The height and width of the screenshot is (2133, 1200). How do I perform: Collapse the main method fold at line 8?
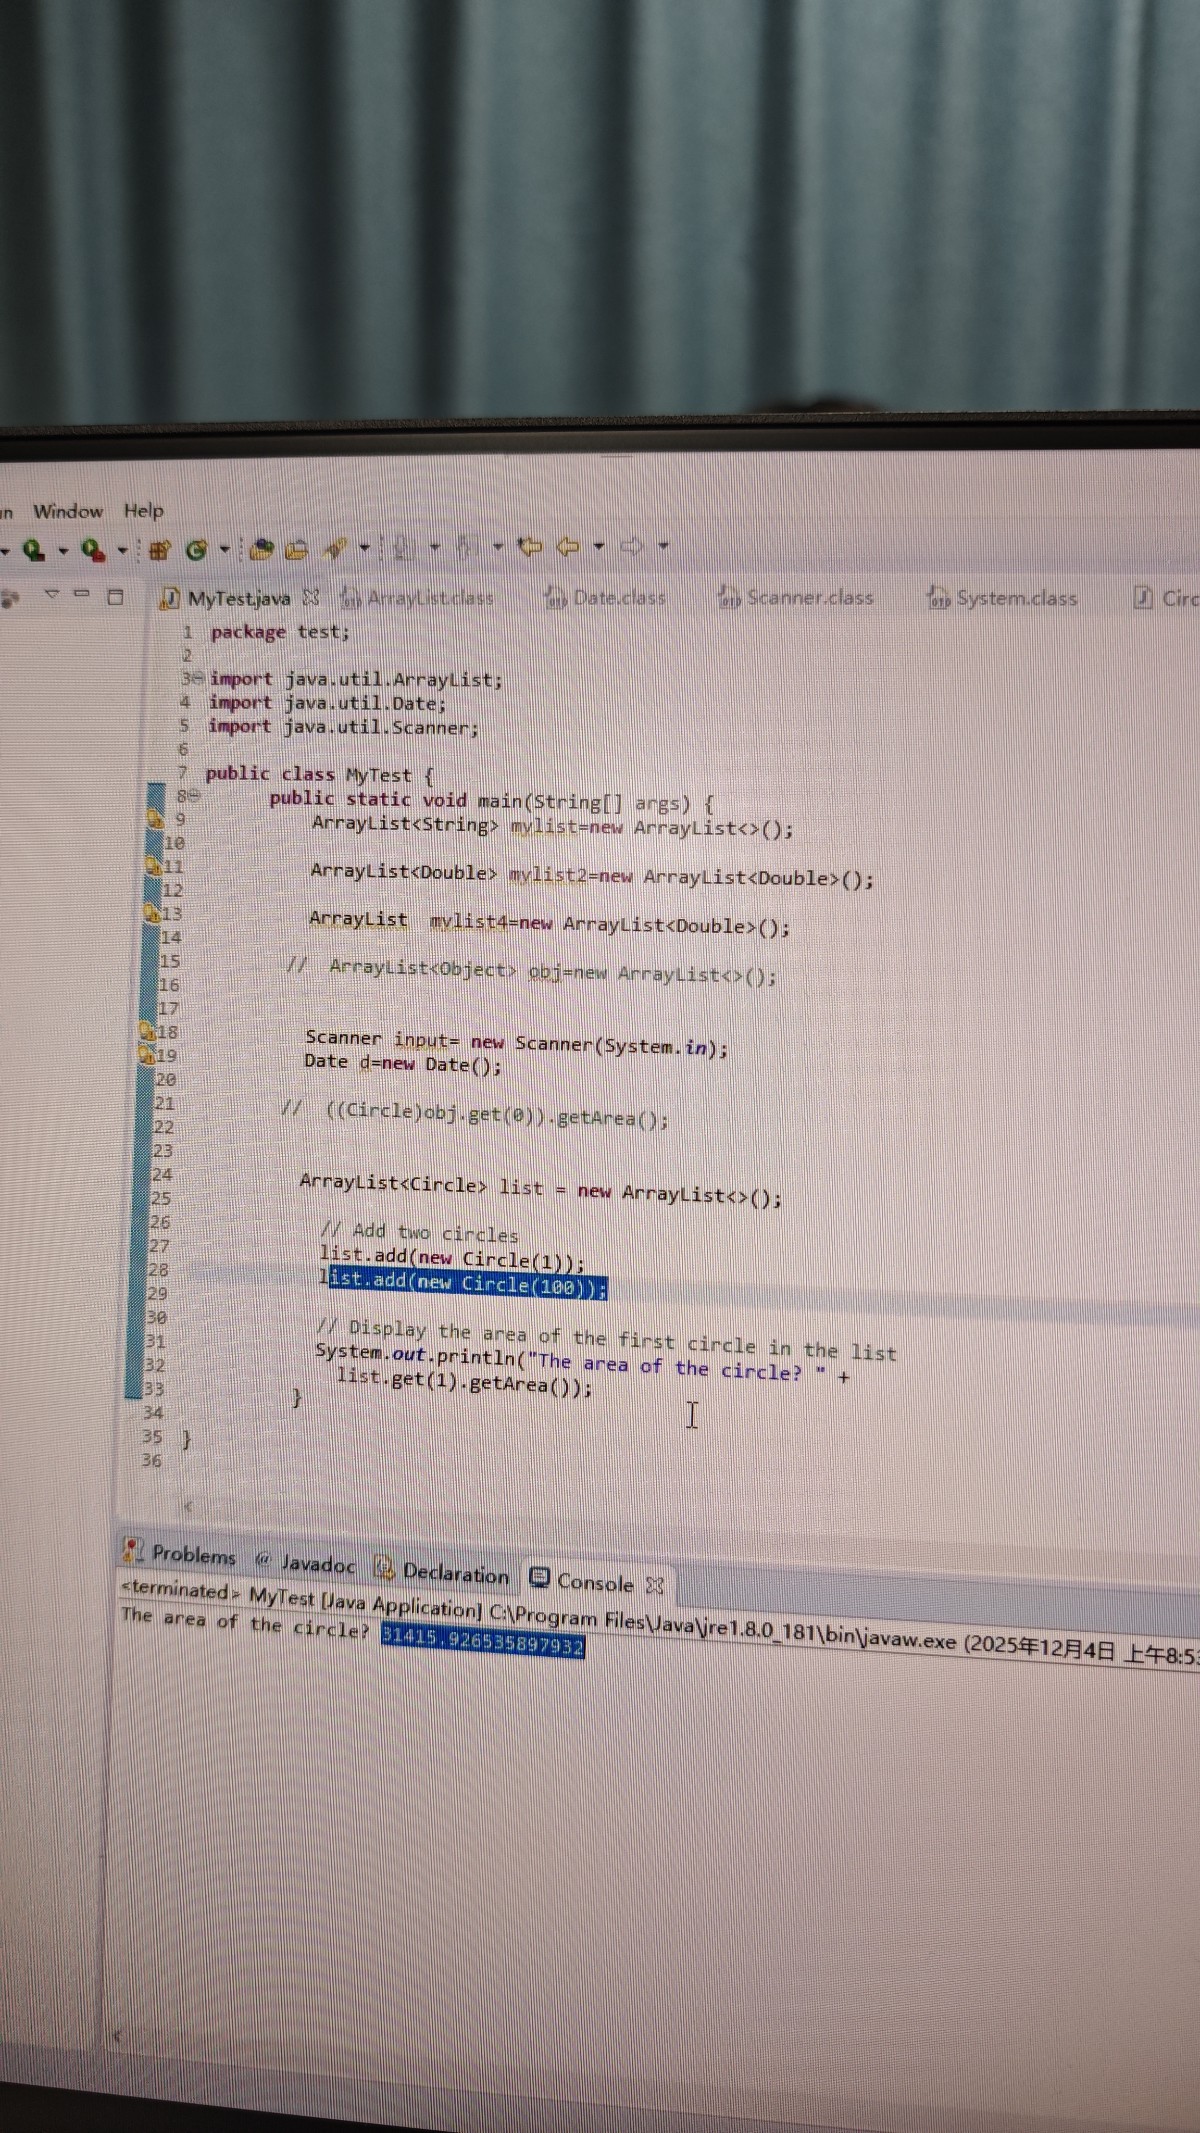point(196,797)
